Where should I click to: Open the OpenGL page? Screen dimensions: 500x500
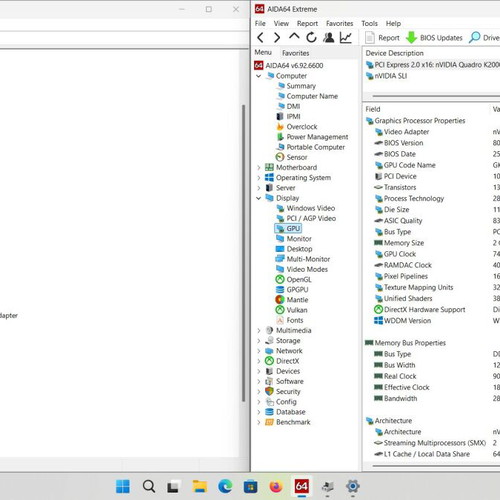tap(293, 280)
